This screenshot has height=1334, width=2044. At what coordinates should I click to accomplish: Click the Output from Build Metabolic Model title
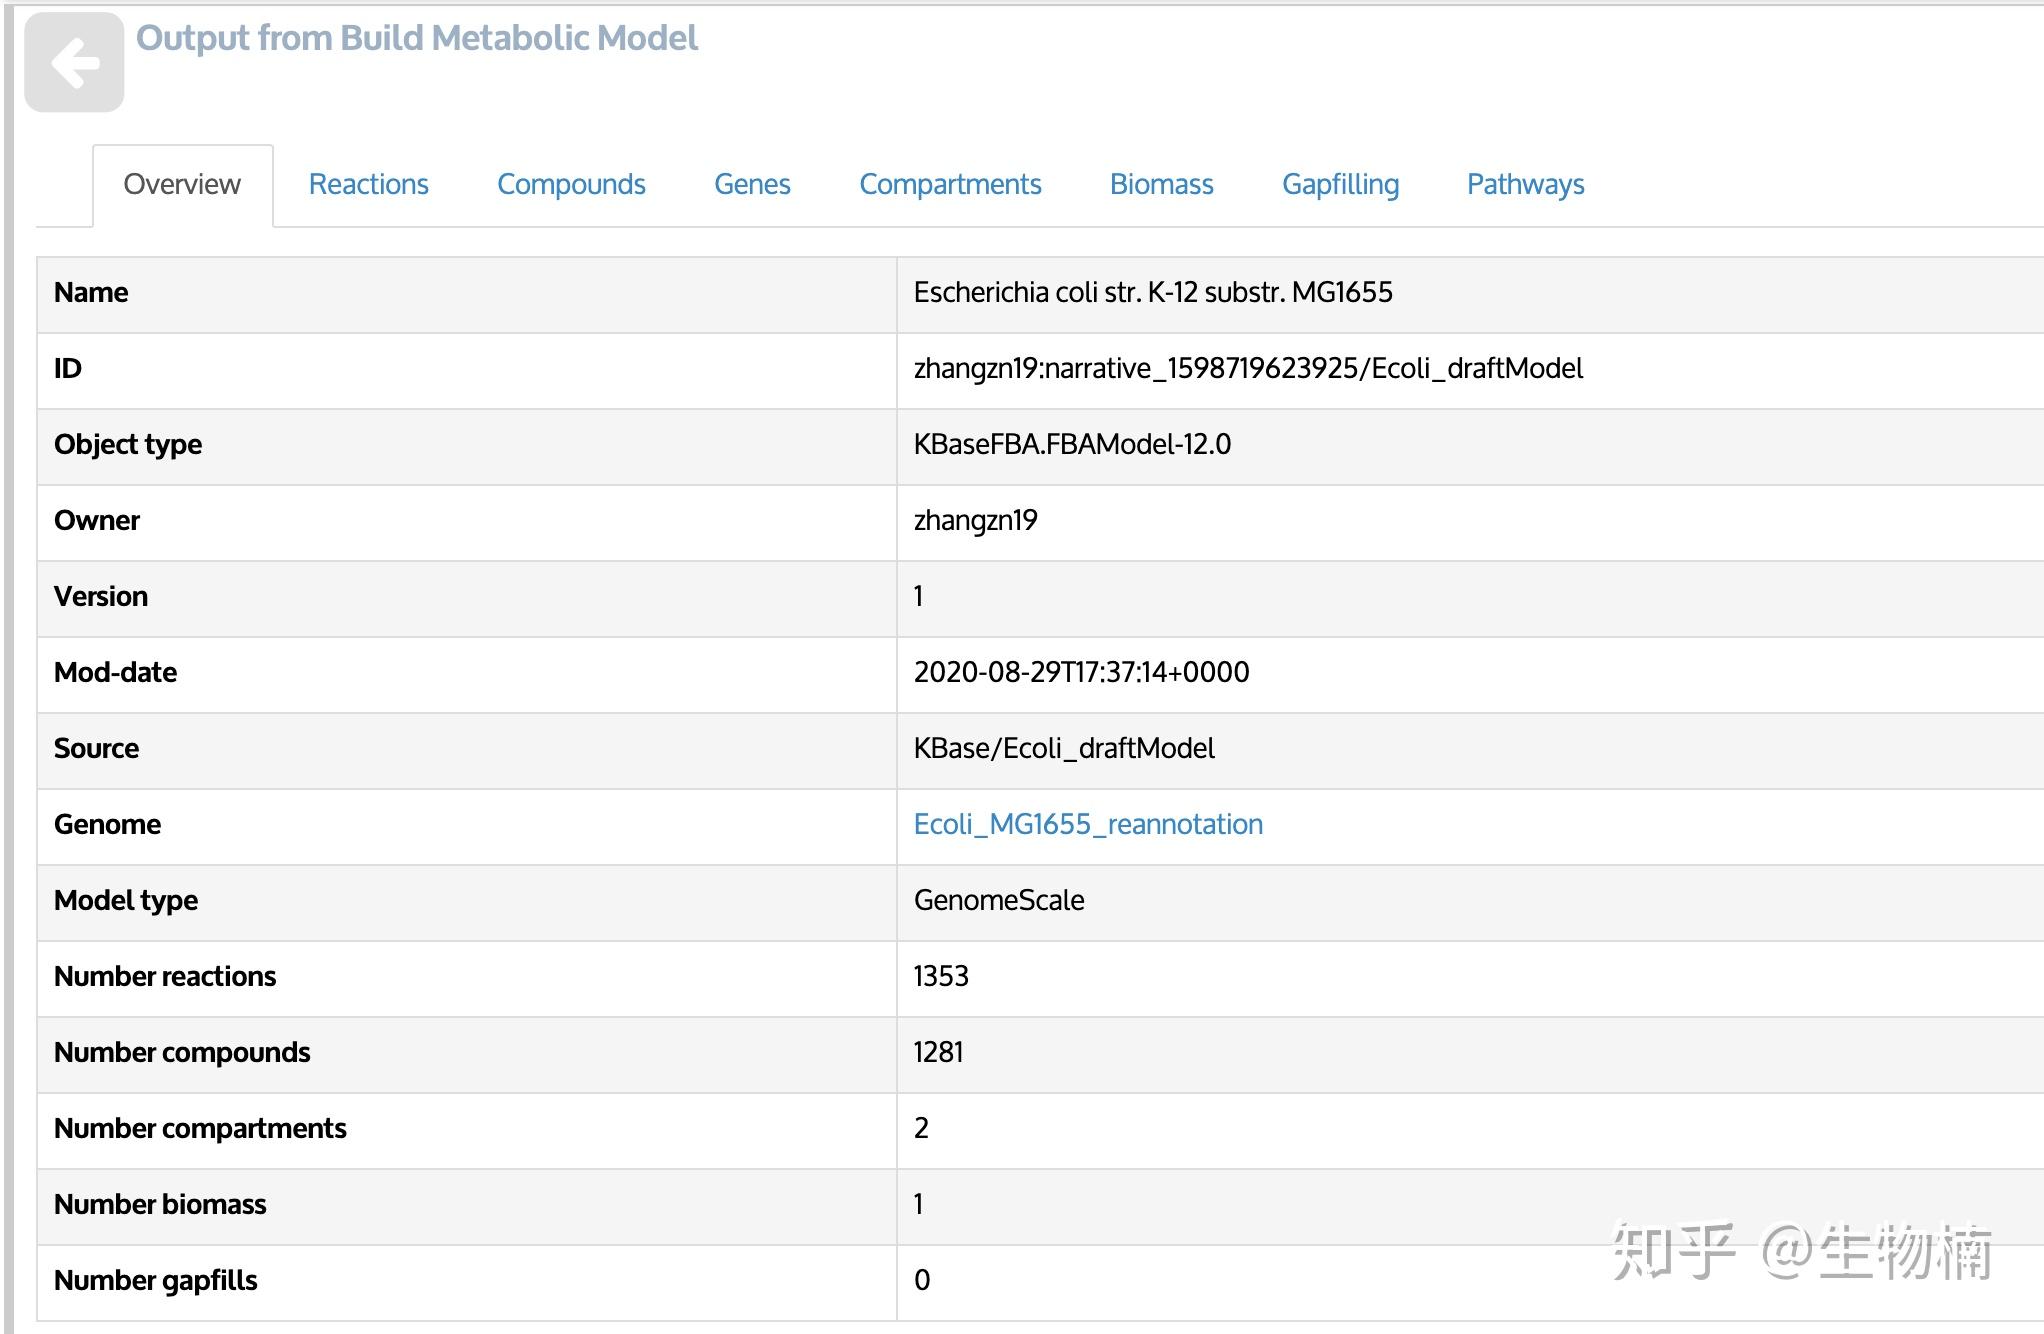click(416, 38)
